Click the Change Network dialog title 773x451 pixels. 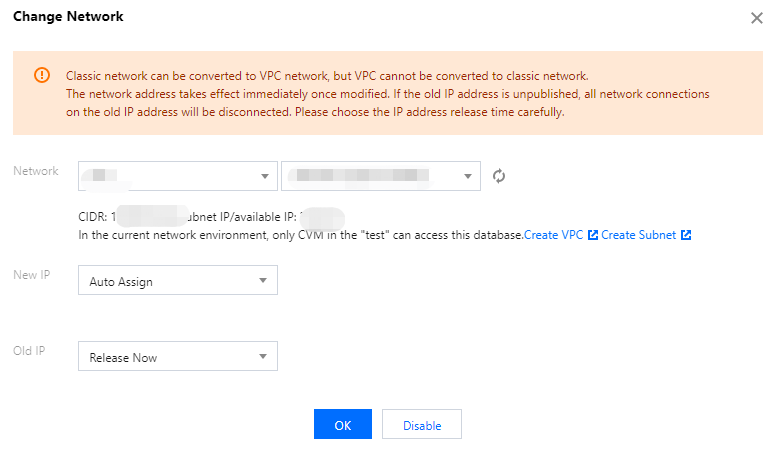pos(68,16)
